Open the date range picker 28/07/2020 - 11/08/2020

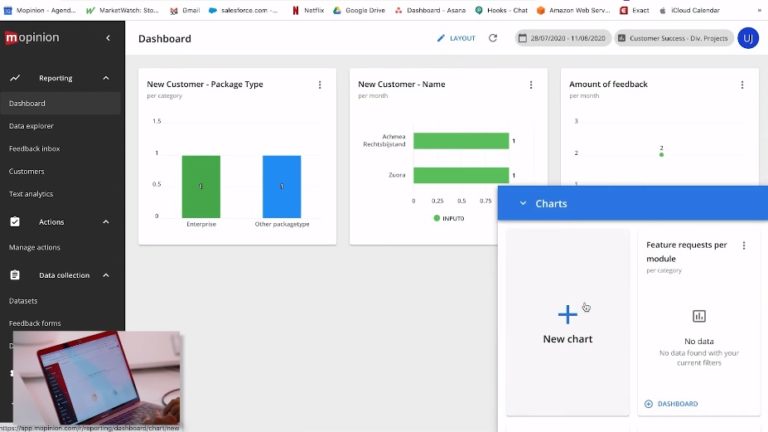click(x=561, y=38)
